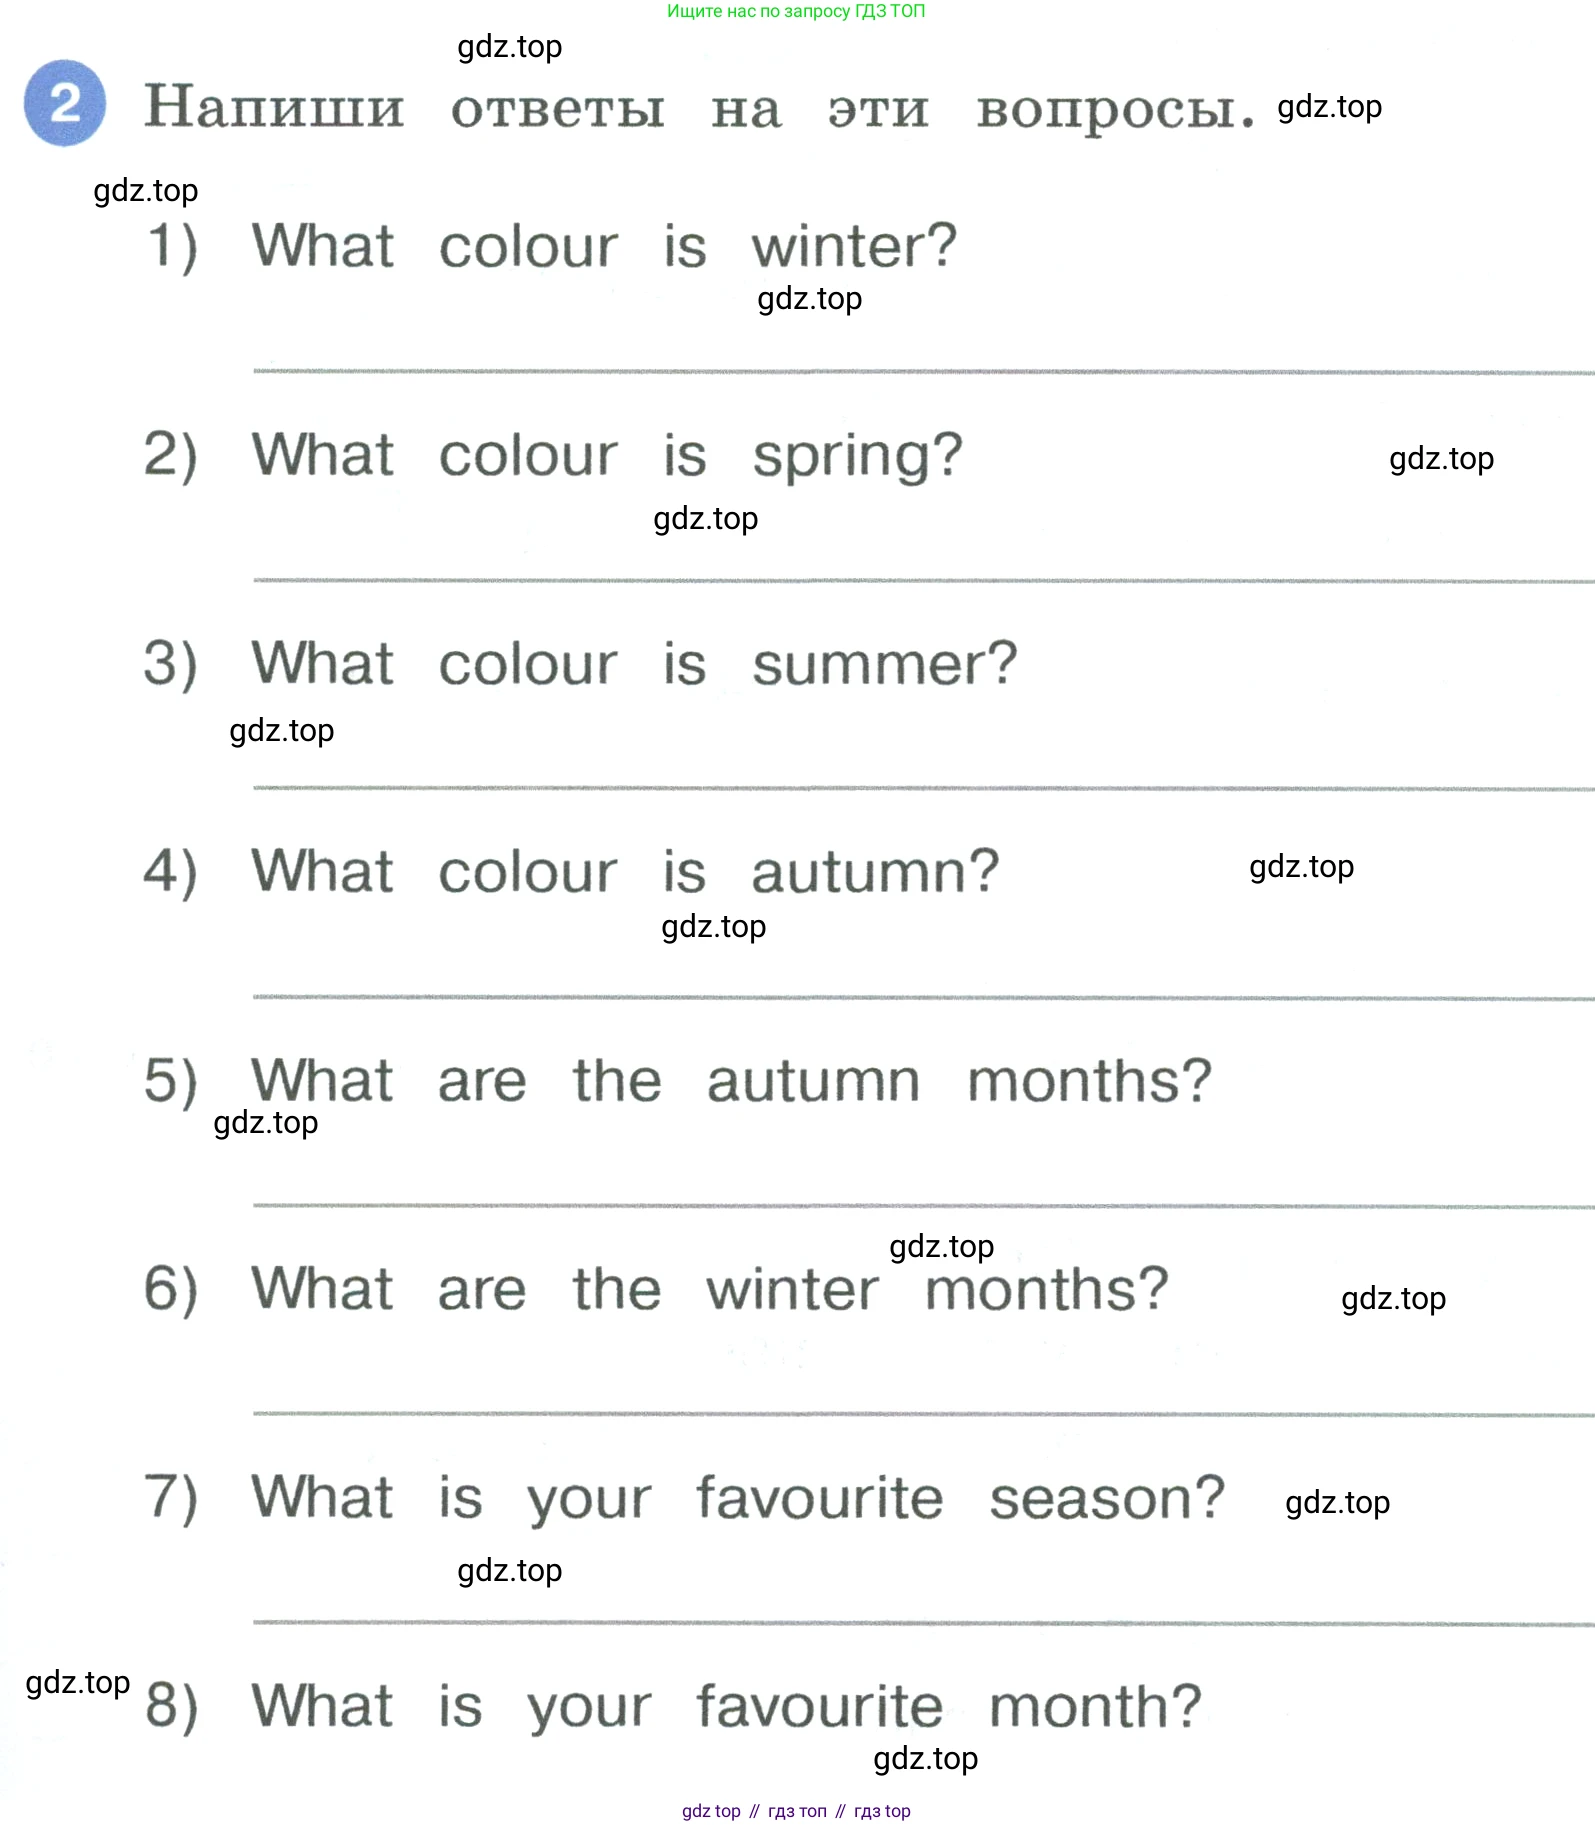Click the gdz.top watermark beside the favourite season question
Screen dimensions: 1595x1826
pos(1337,1503)
